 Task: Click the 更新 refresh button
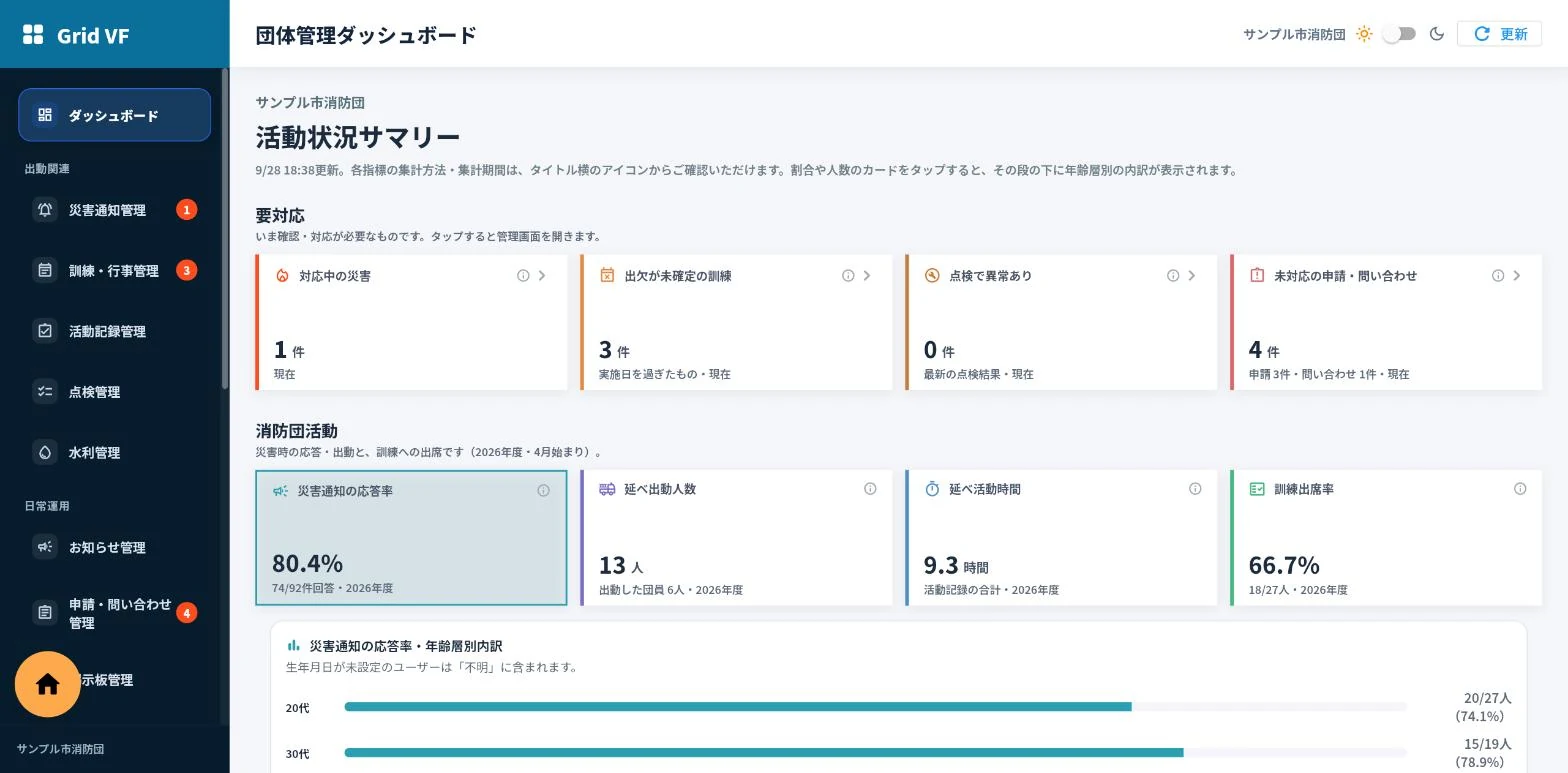(x=1499, y=34)
